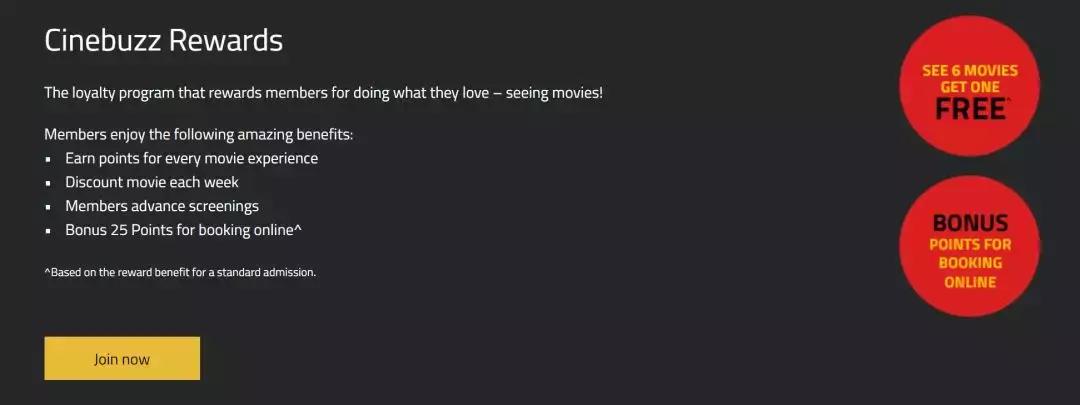Click the bullet marker before 'Discount movie'
The width and height of the screenshot is (1080, 405).
pos(48,183)
